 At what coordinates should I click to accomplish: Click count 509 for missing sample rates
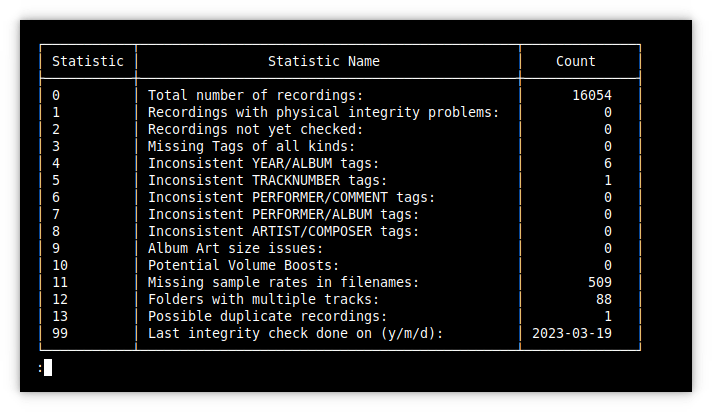point(600,283)
